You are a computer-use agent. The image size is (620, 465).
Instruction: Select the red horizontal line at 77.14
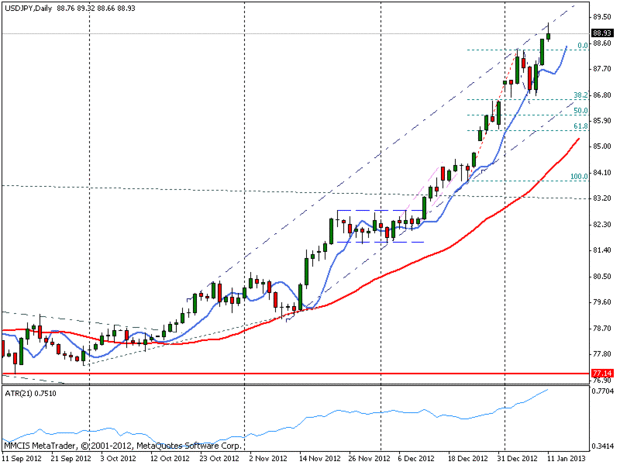click(x=296, y=373)
